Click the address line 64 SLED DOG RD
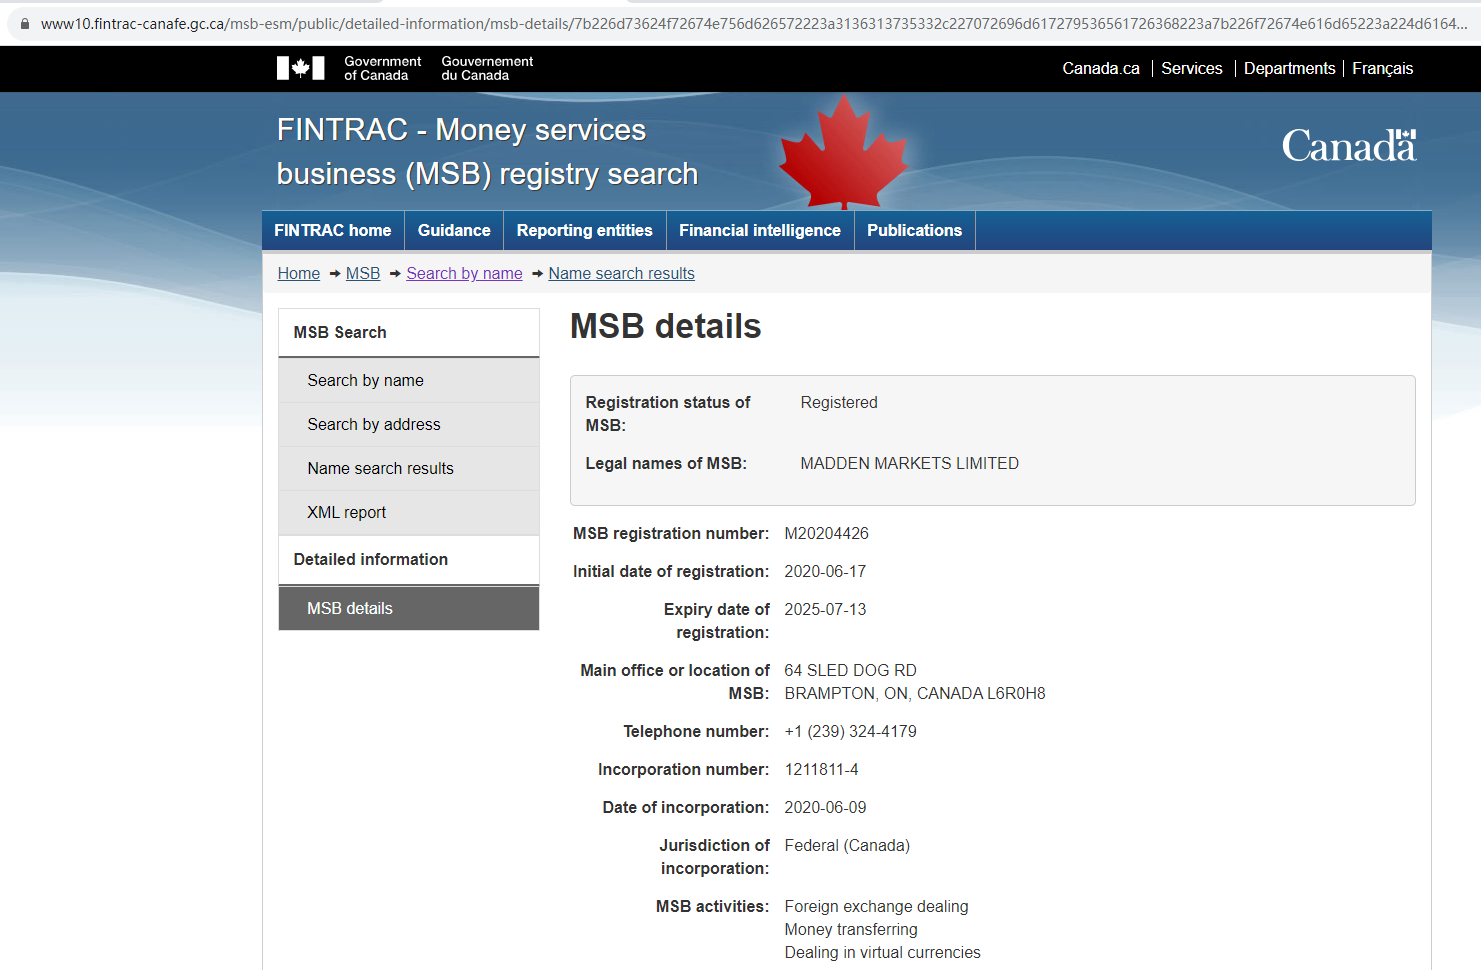Viewport: 1481px width, 970px height. (850, 670)
